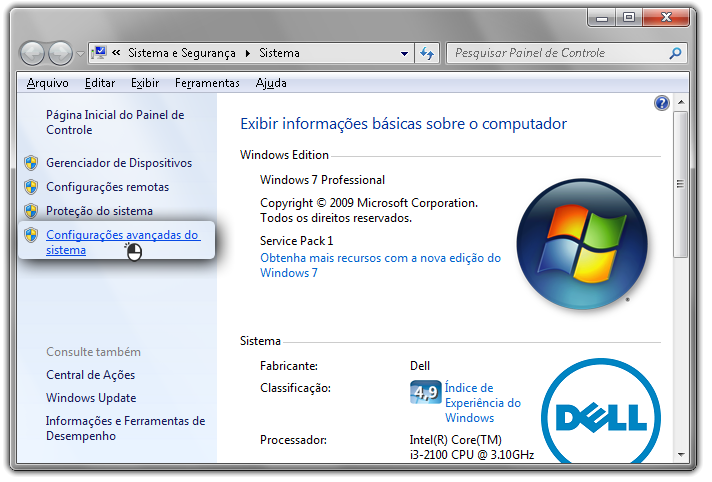This screenshot has height=482, width=712.
Task: Click shield icon beside Configurações avançadas do sistema
Action: 31,235
